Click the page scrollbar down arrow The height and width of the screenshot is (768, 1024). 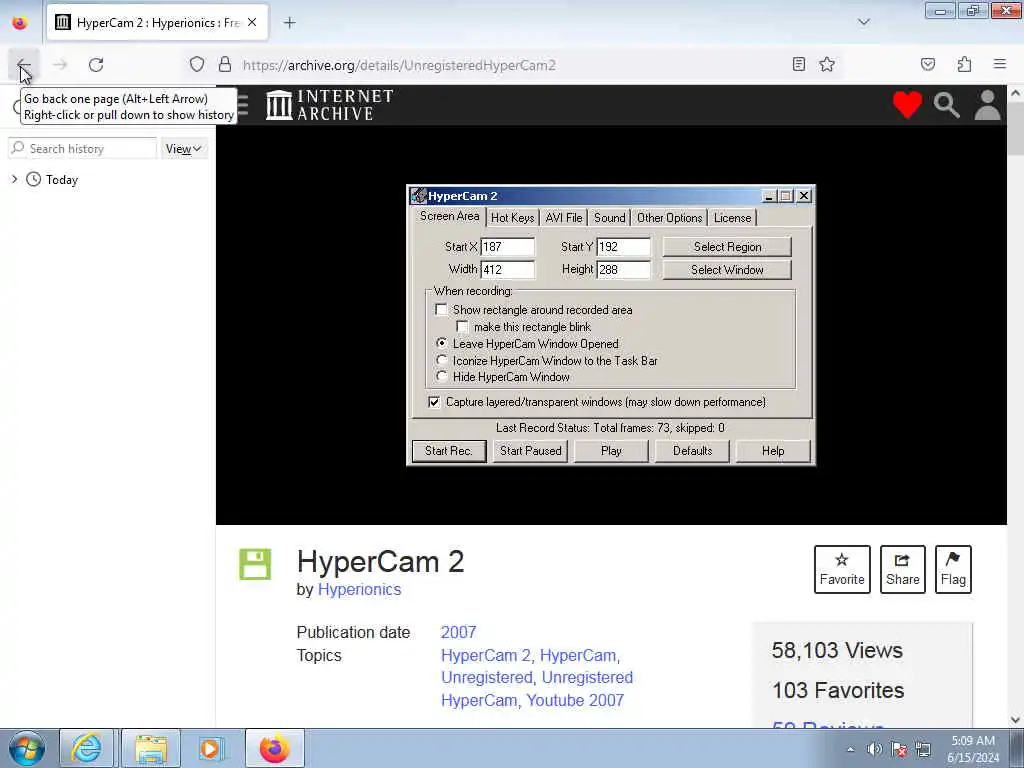coord(1016,720)
